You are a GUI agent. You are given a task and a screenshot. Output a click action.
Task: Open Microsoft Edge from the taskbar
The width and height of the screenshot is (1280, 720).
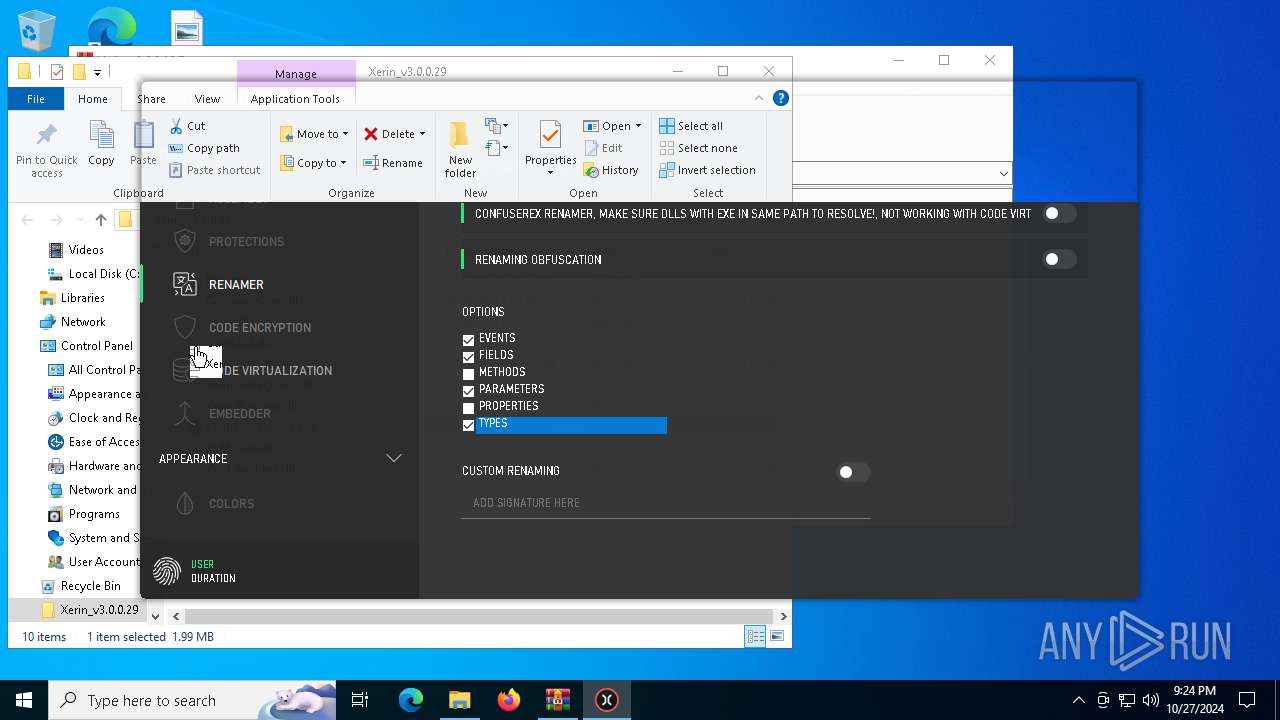[411, 700]
